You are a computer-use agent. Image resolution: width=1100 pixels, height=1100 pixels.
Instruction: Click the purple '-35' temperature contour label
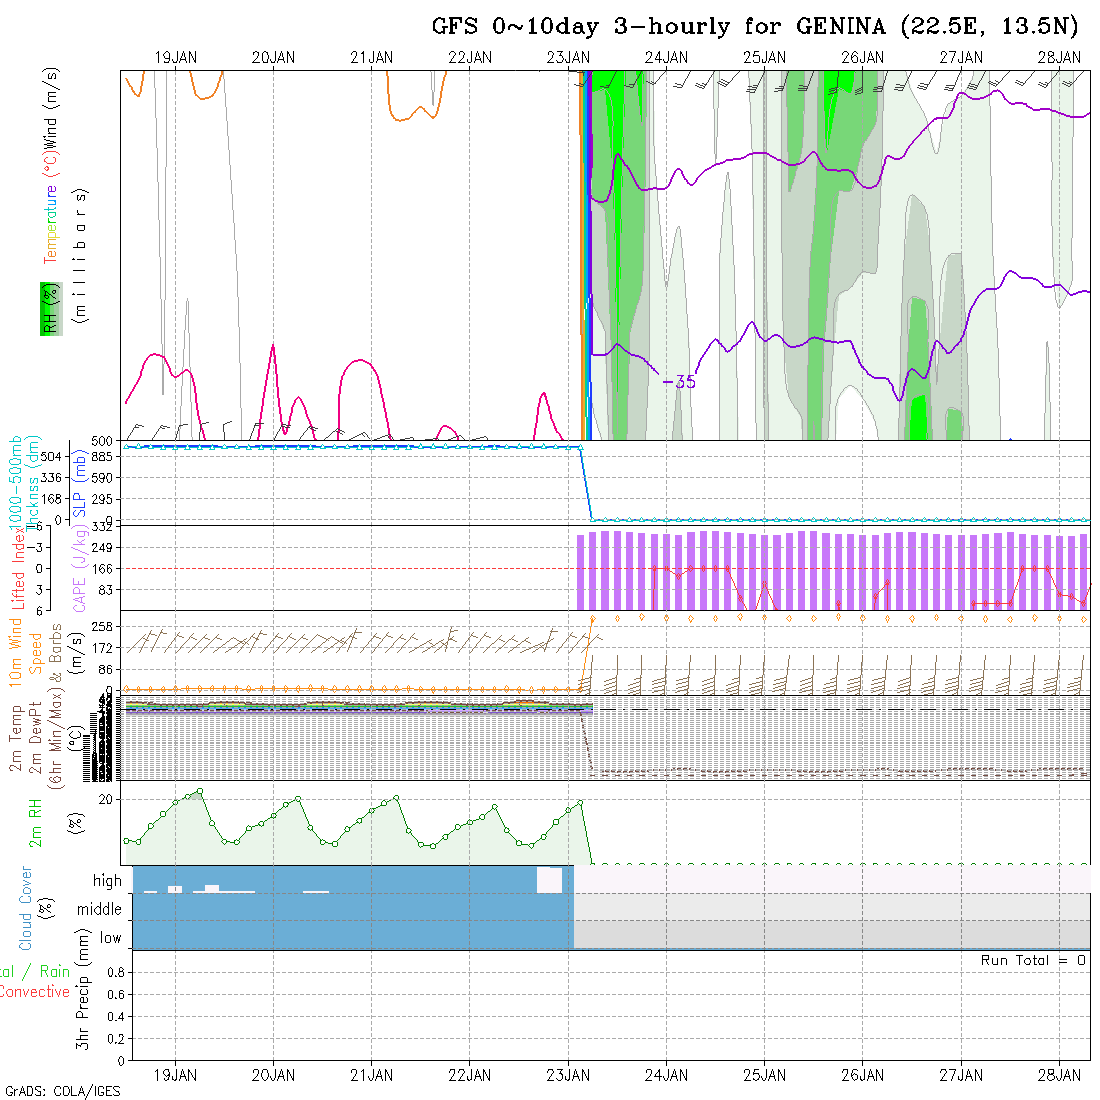point(679,382)
